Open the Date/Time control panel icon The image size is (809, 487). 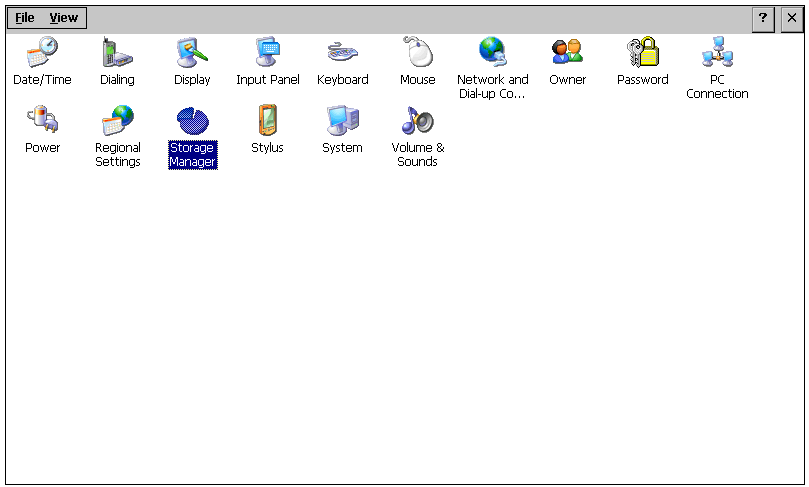(42, 53)
